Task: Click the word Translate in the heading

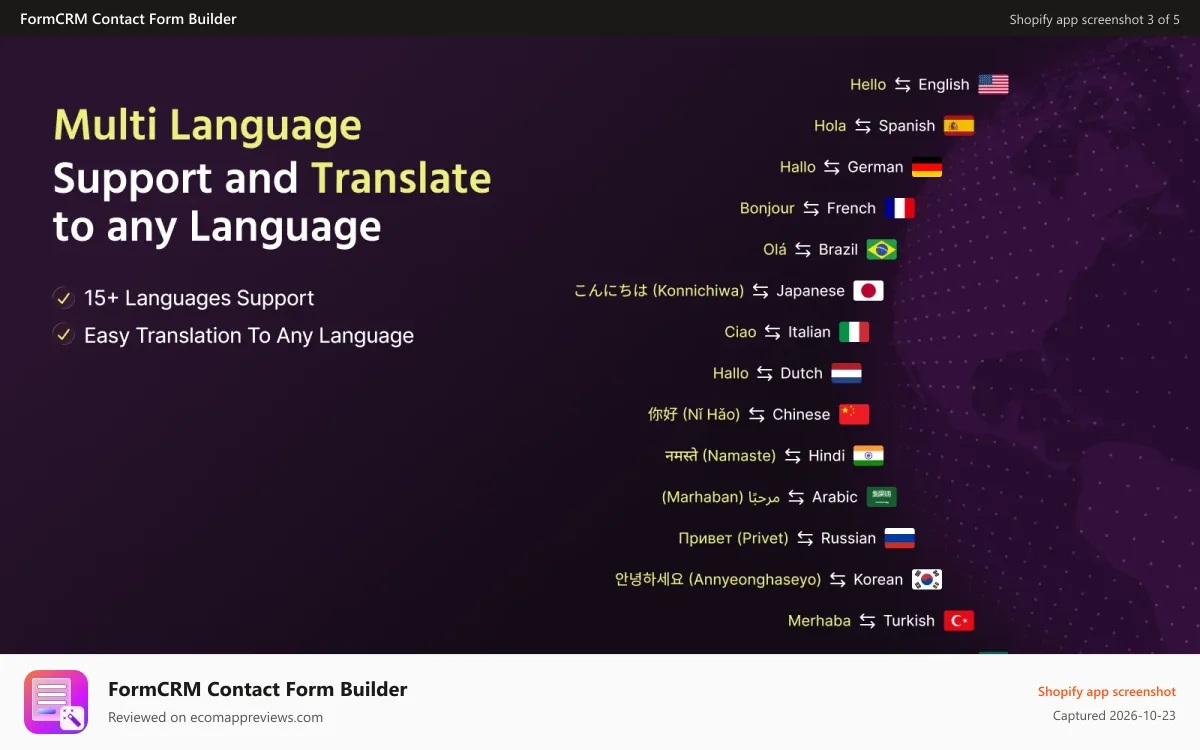Action: (x=401, y=178)
